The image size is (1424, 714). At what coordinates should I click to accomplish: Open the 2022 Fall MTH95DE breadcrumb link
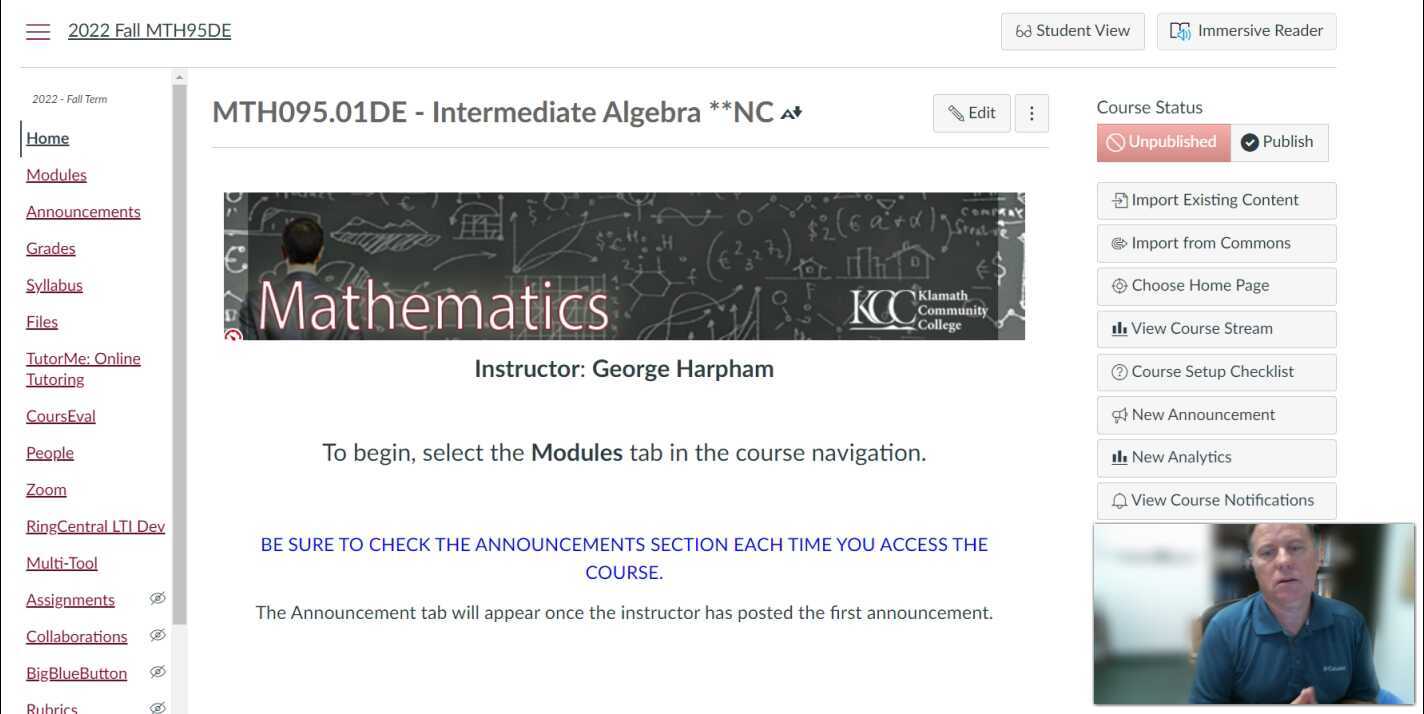[149, 31]
